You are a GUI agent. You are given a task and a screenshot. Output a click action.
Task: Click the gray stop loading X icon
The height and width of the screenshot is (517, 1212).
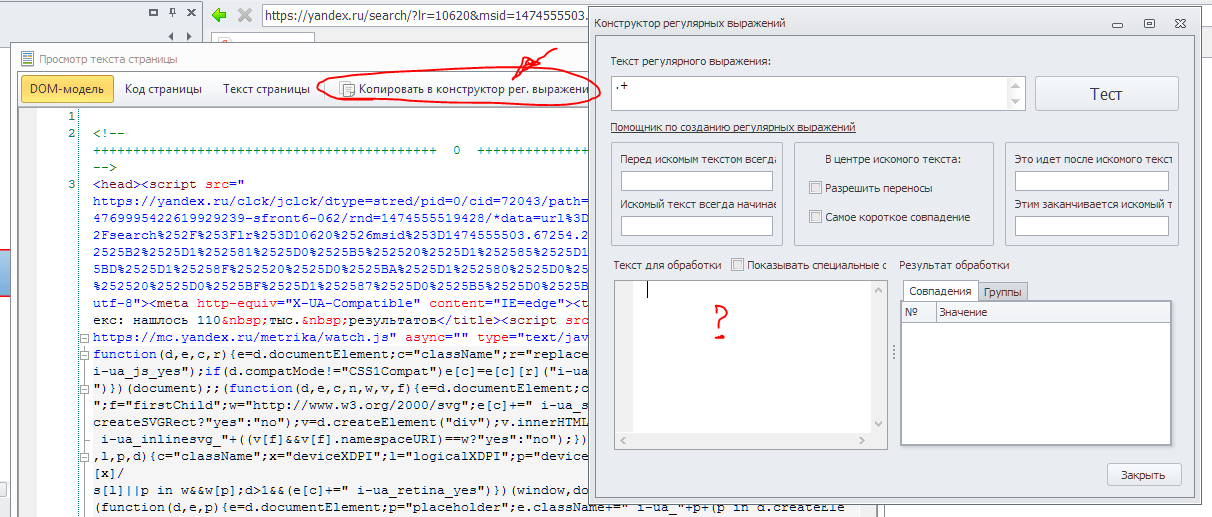tap(245, 15)
